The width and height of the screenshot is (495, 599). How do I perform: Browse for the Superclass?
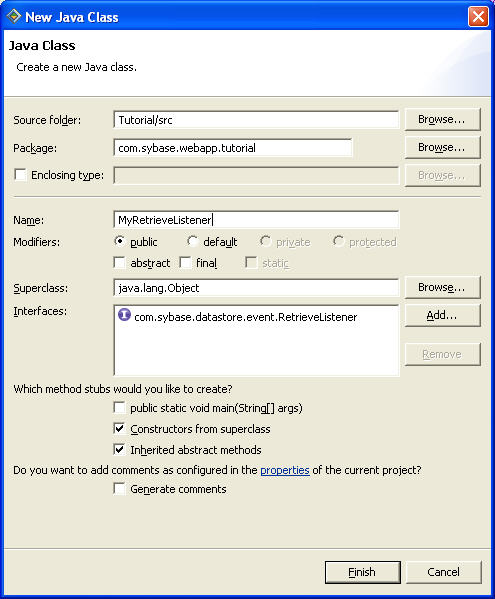442,287
